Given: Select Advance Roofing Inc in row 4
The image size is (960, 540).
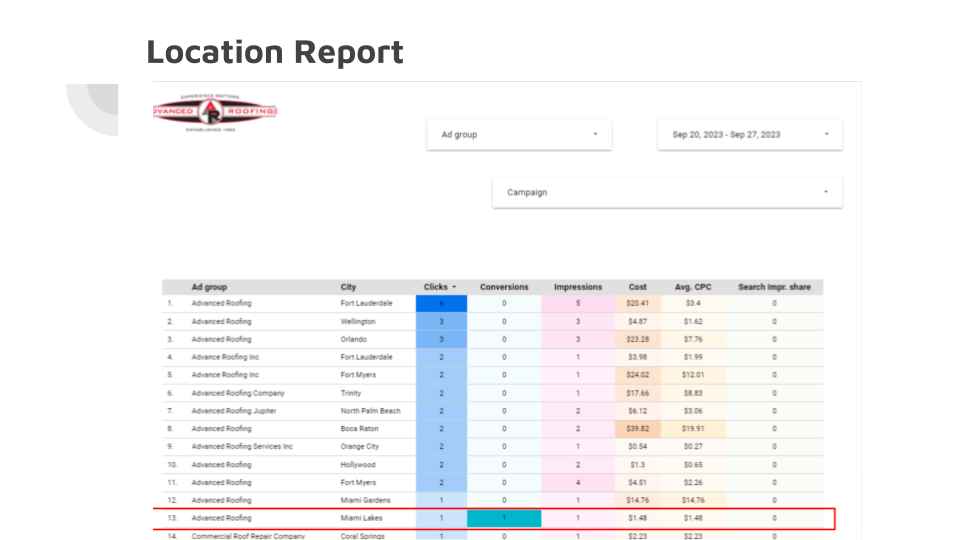Looking at the screenshot, I should [x=225, y=357].
